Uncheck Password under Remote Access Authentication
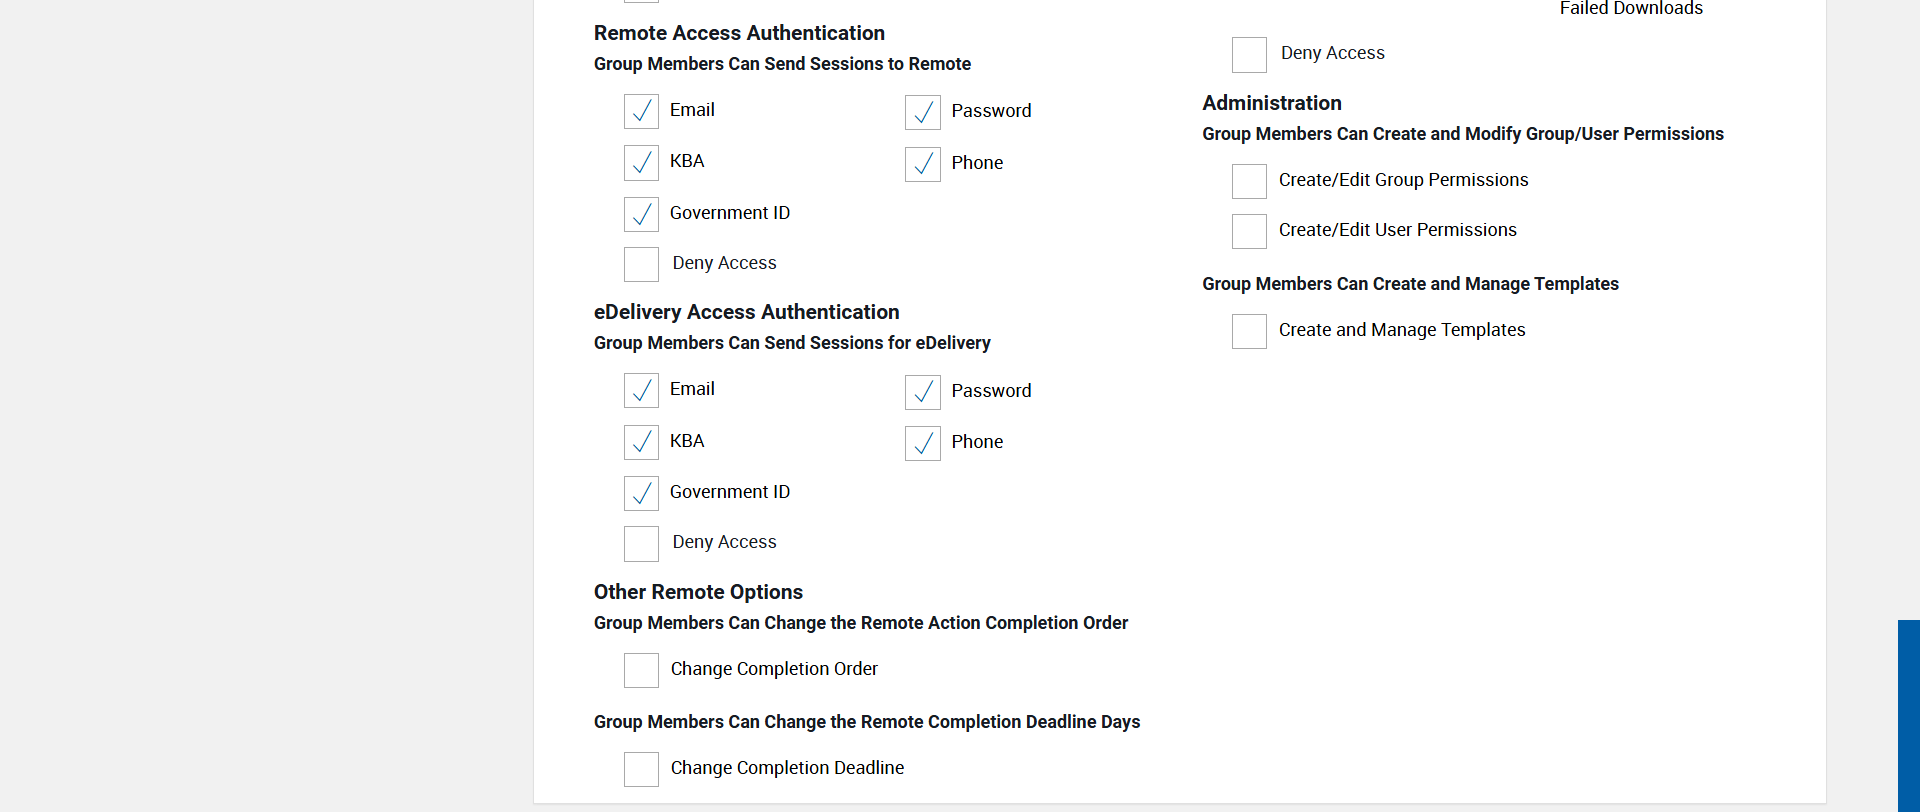The image size is (1920, 812). click(922, 112)
